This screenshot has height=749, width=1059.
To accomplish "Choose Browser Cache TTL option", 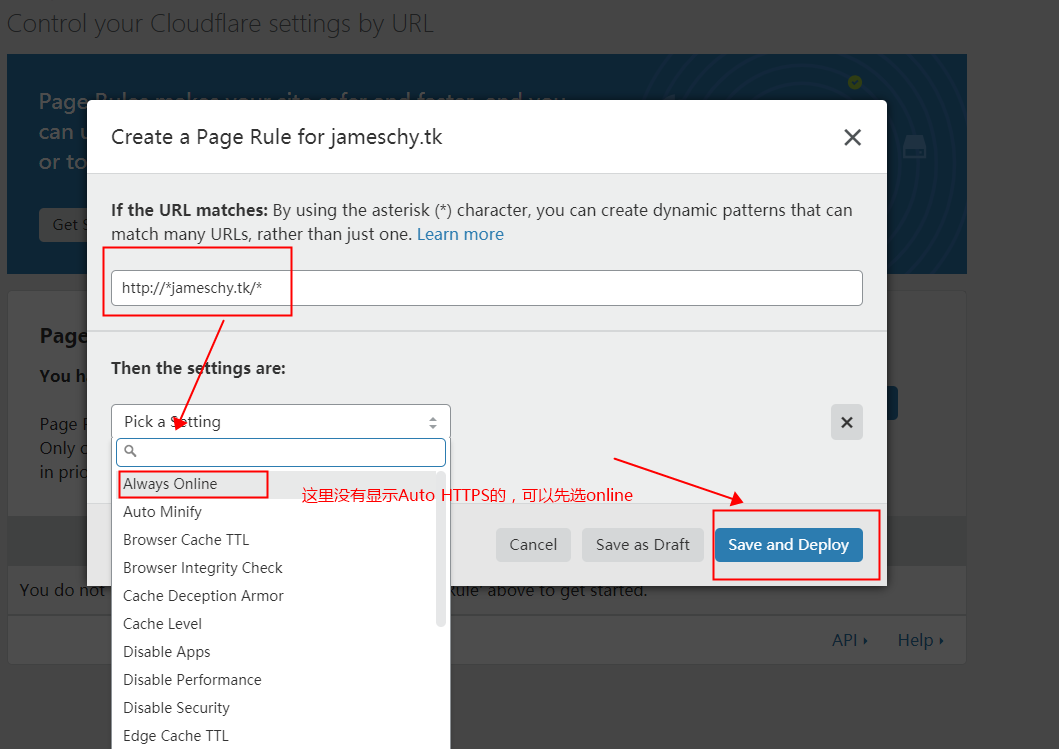I will [274, 540].
